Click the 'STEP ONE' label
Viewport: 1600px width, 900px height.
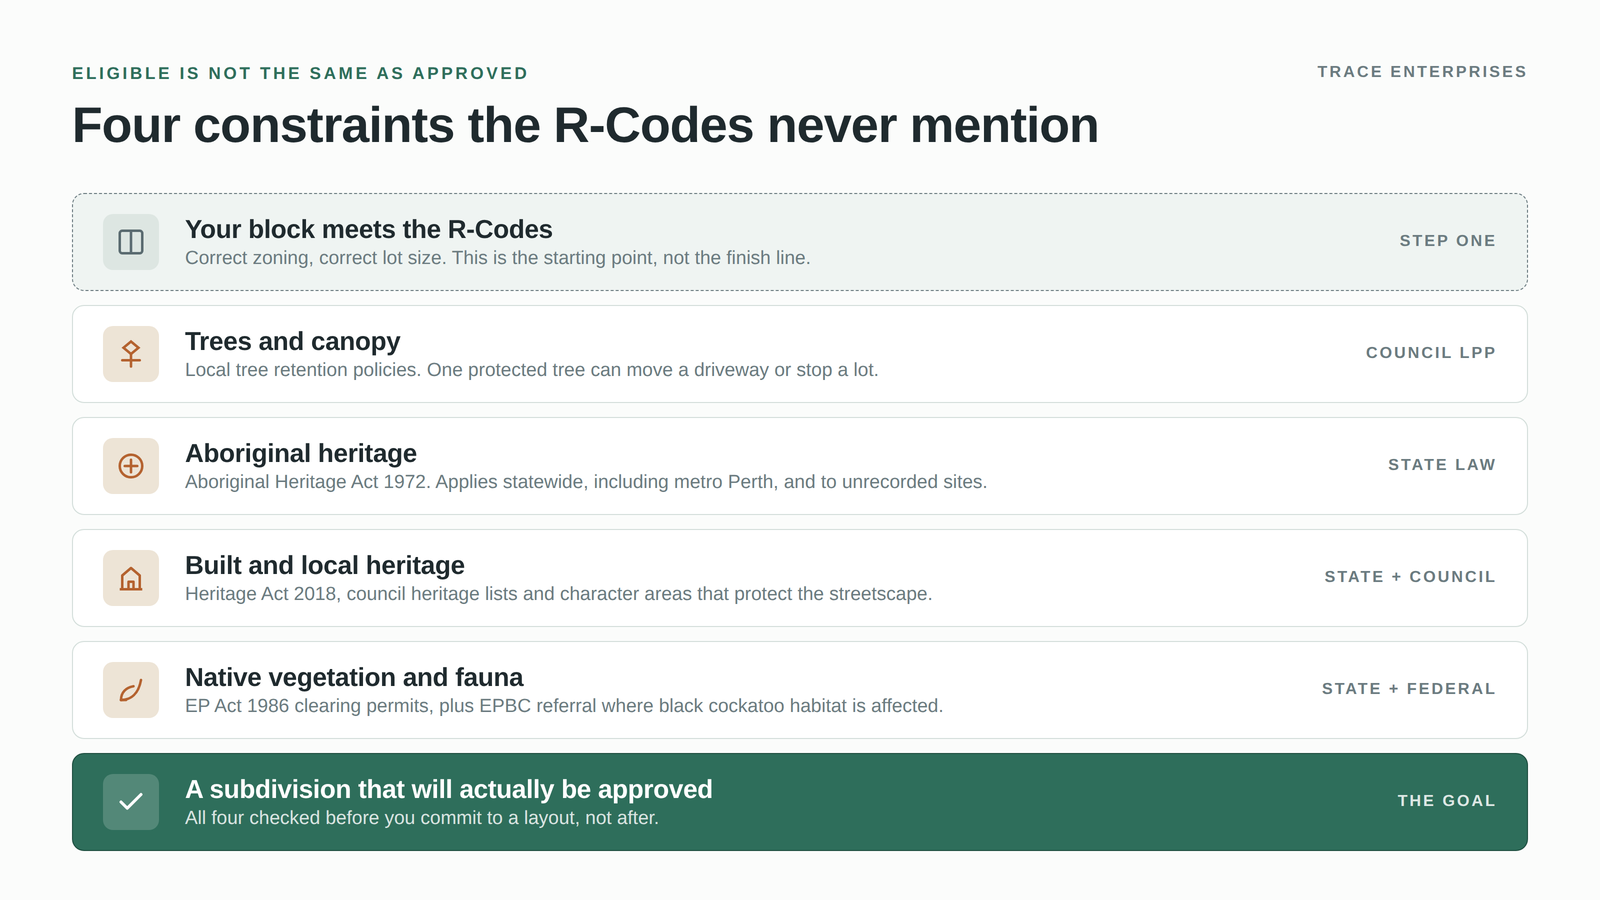tap(1447, 241)
